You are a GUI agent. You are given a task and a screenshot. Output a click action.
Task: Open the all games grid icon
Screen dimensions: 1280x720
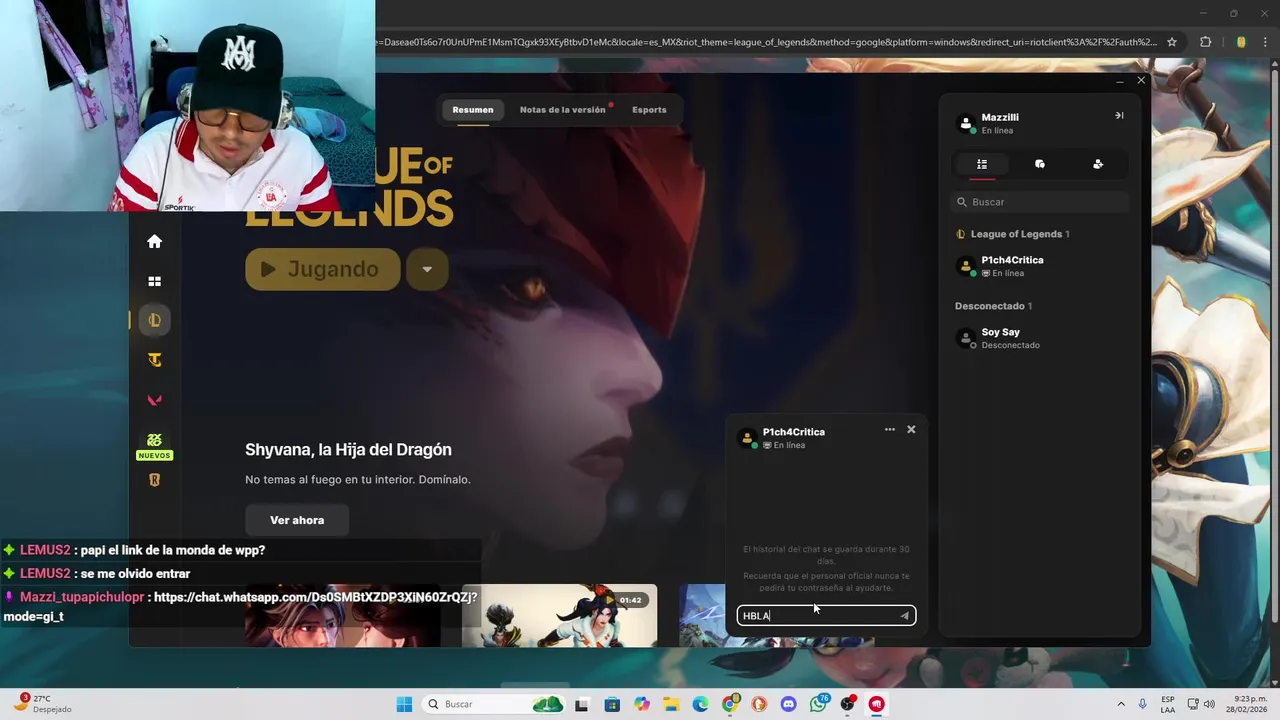[x=154, y=281]
